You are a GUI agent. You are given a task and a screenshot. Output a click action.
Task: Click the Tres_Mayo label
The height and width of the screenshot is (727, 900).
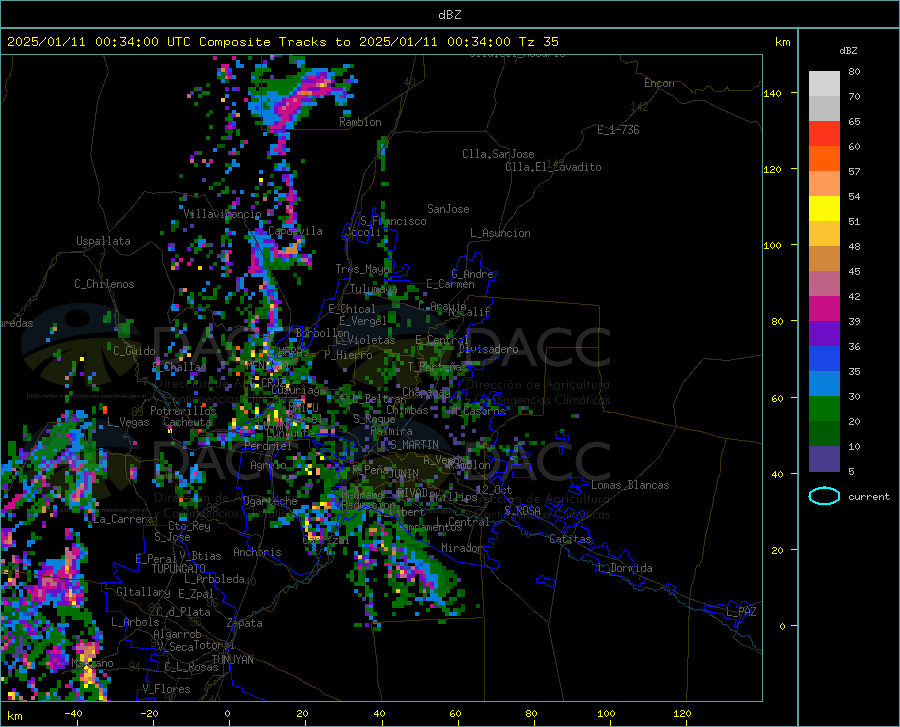pos(362,269)
